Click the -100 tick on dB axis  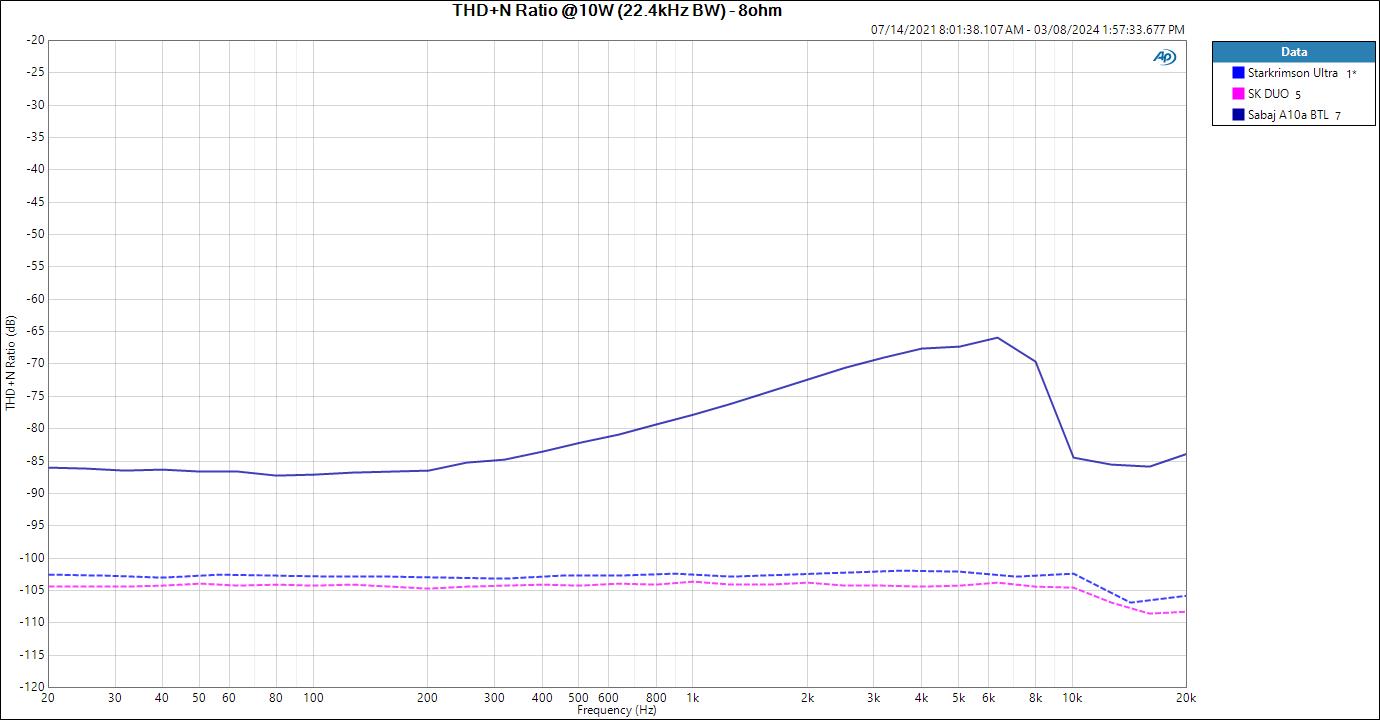(33, 558)
